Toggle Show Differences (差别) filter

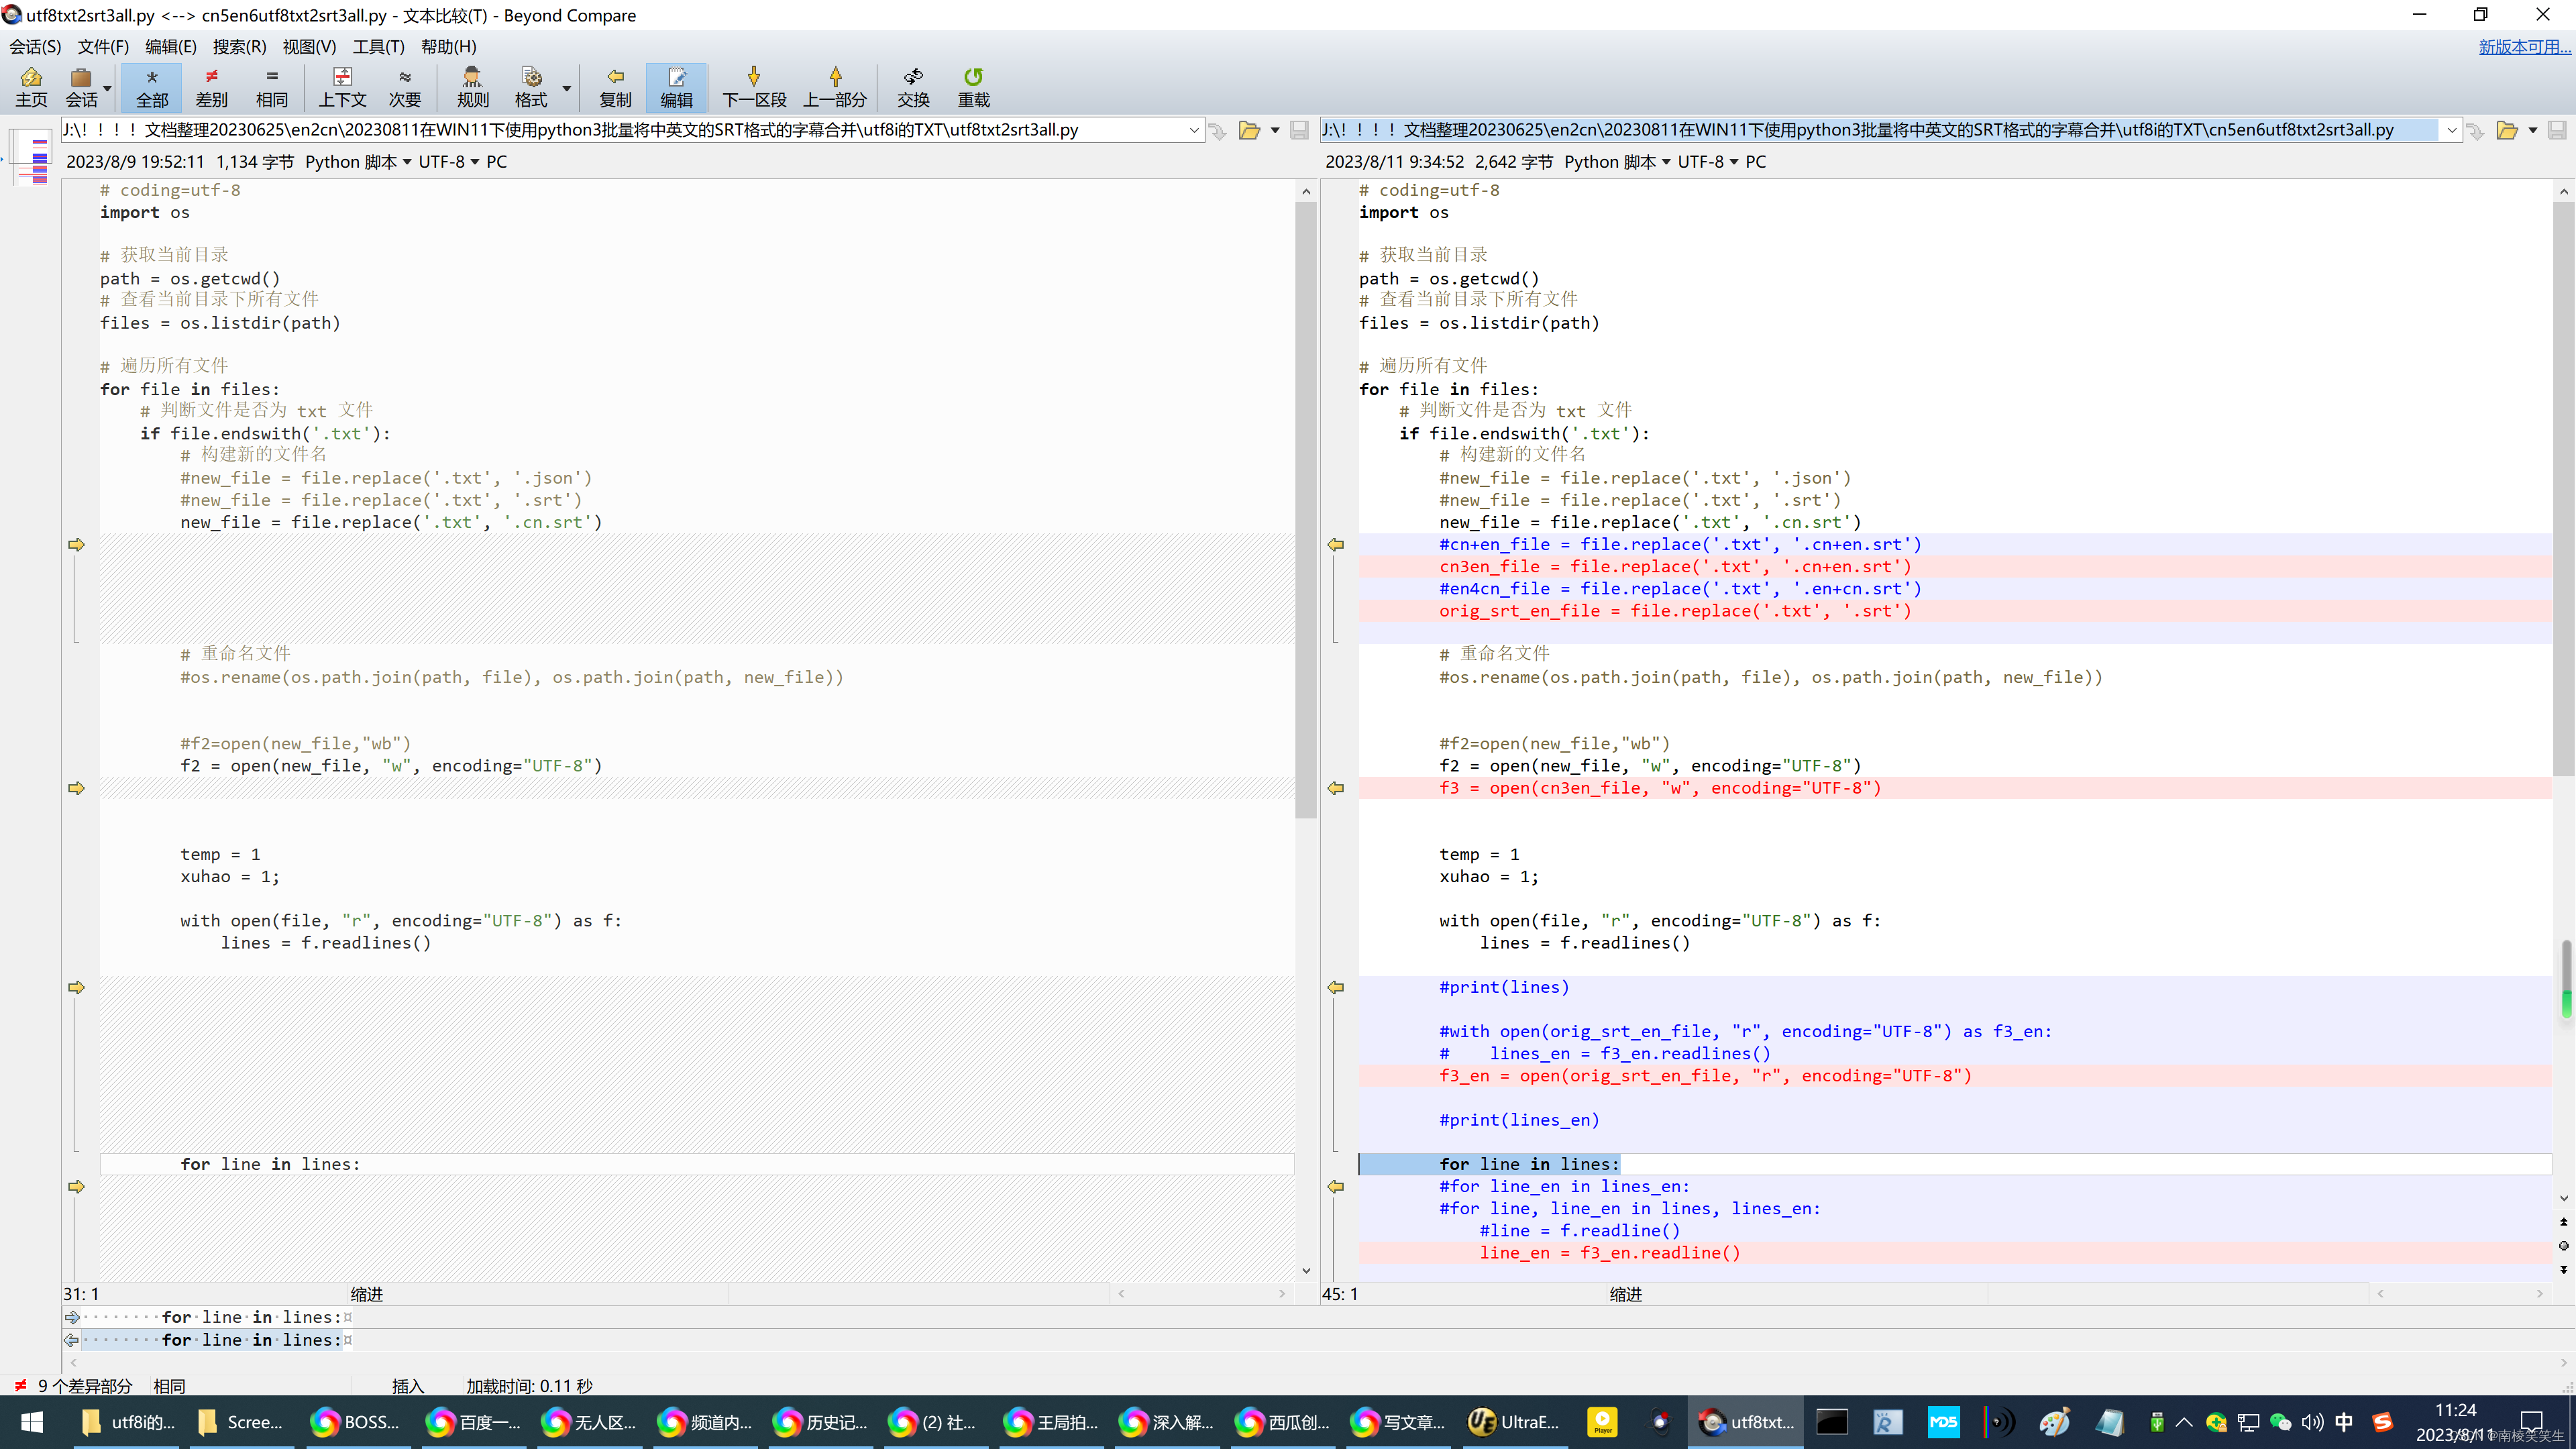[x=211, y=86]
